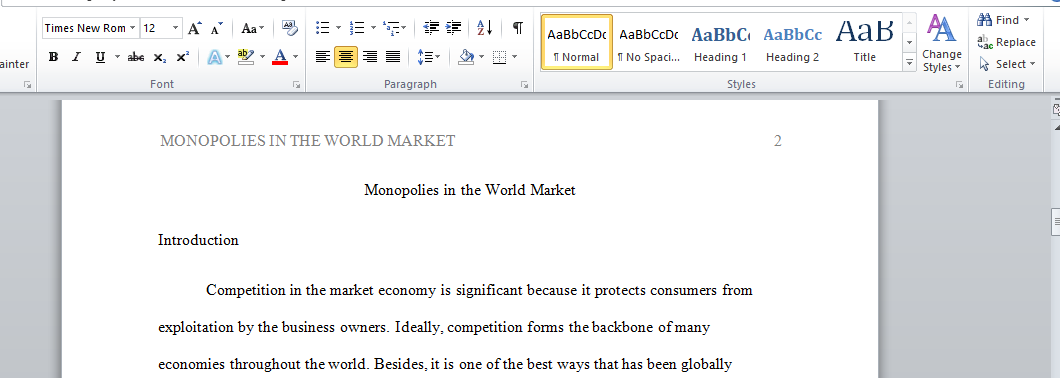The width and height of the screenshot is (1060, 378).
Task: Justify paragraph text
Action: pyautogui.click(x=393, y=57)
